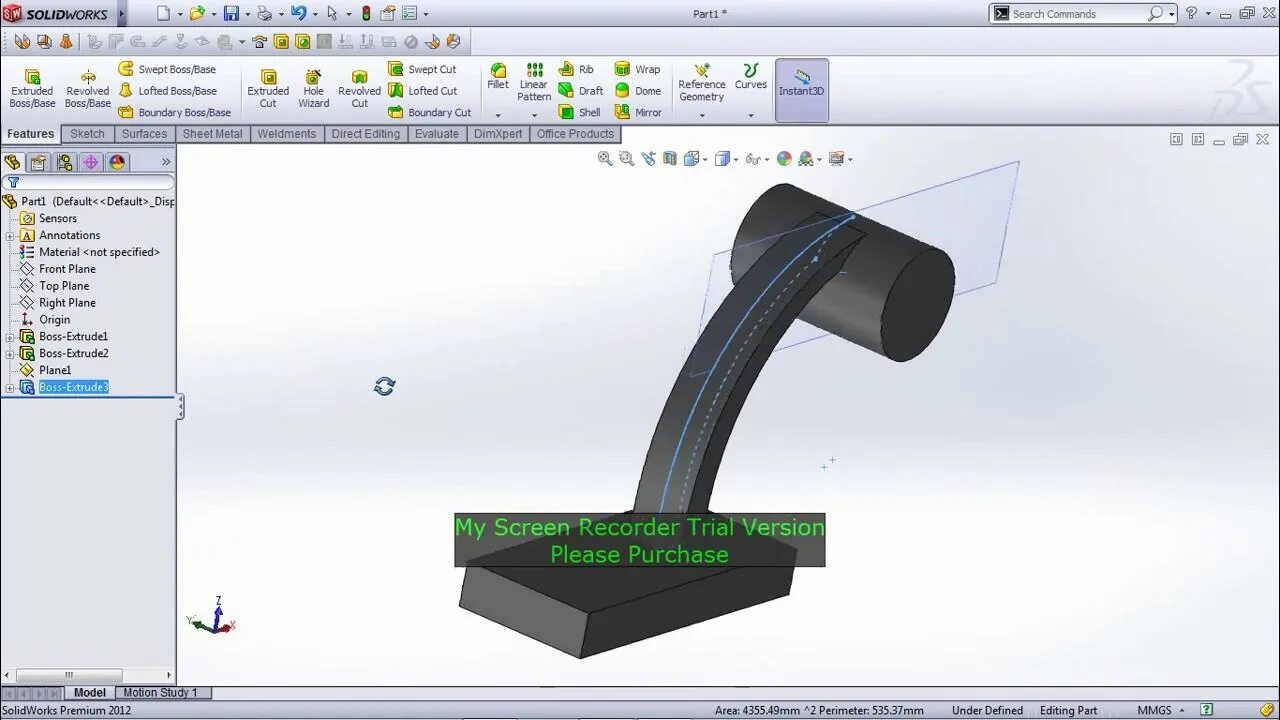The image size is (1280, 720).
Task: Start the Hole Wizard
Action: [313, 88]
